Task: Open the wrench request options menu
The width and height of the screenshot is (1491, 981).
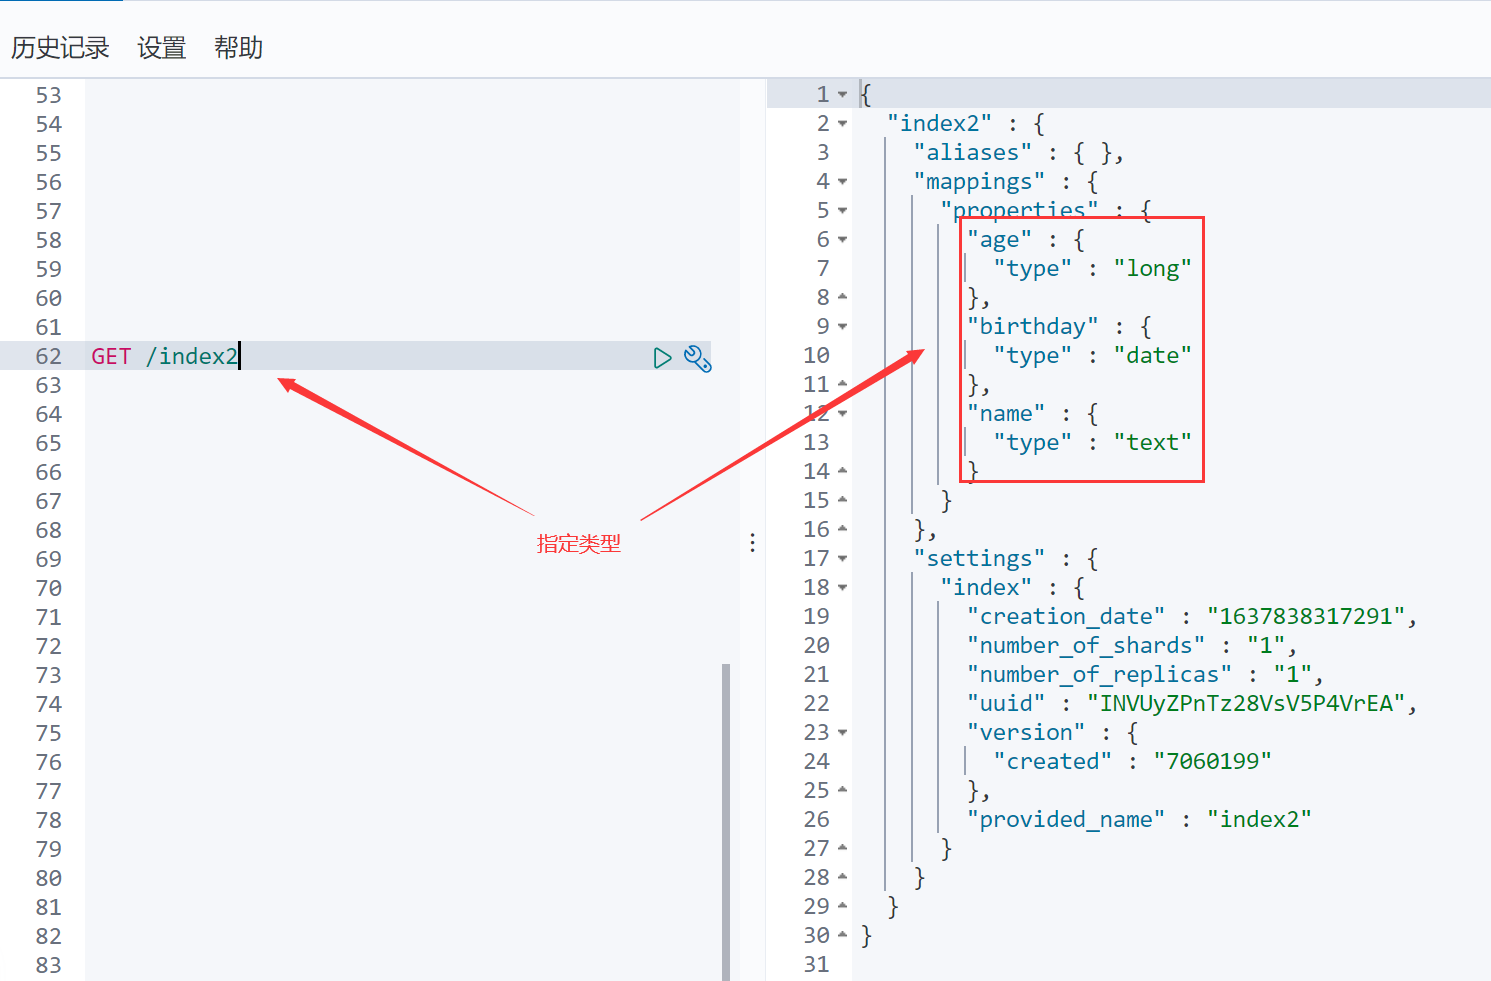Action: coord(698,358)
